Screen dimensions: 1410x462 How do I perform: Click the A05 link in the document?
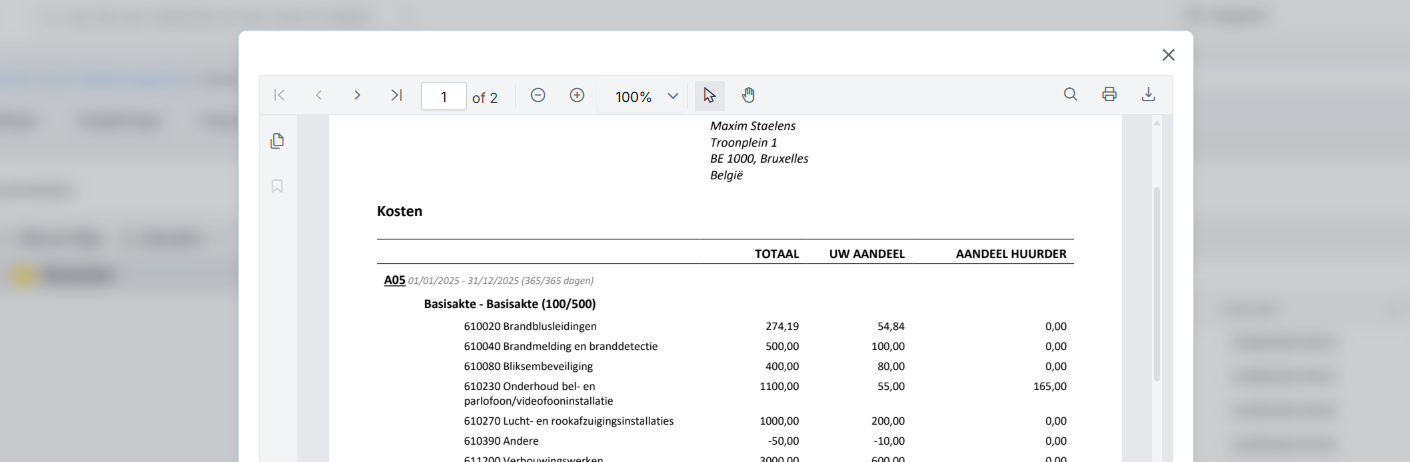coord(394,280)
